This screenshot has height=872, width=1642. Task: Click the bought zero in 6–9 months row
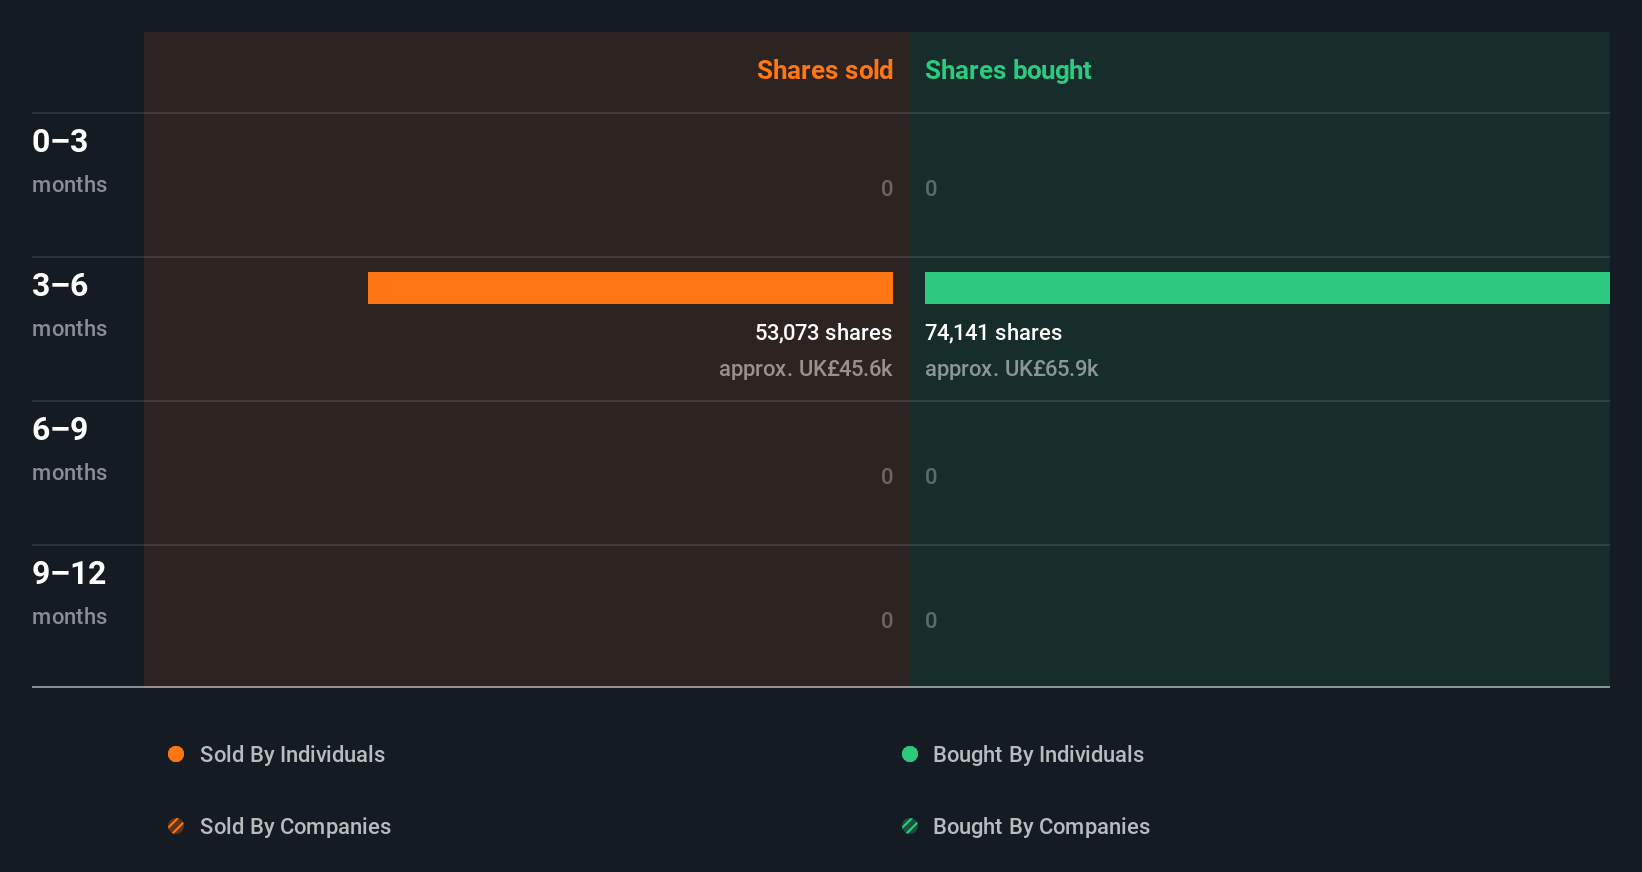[x=931, y=476]
